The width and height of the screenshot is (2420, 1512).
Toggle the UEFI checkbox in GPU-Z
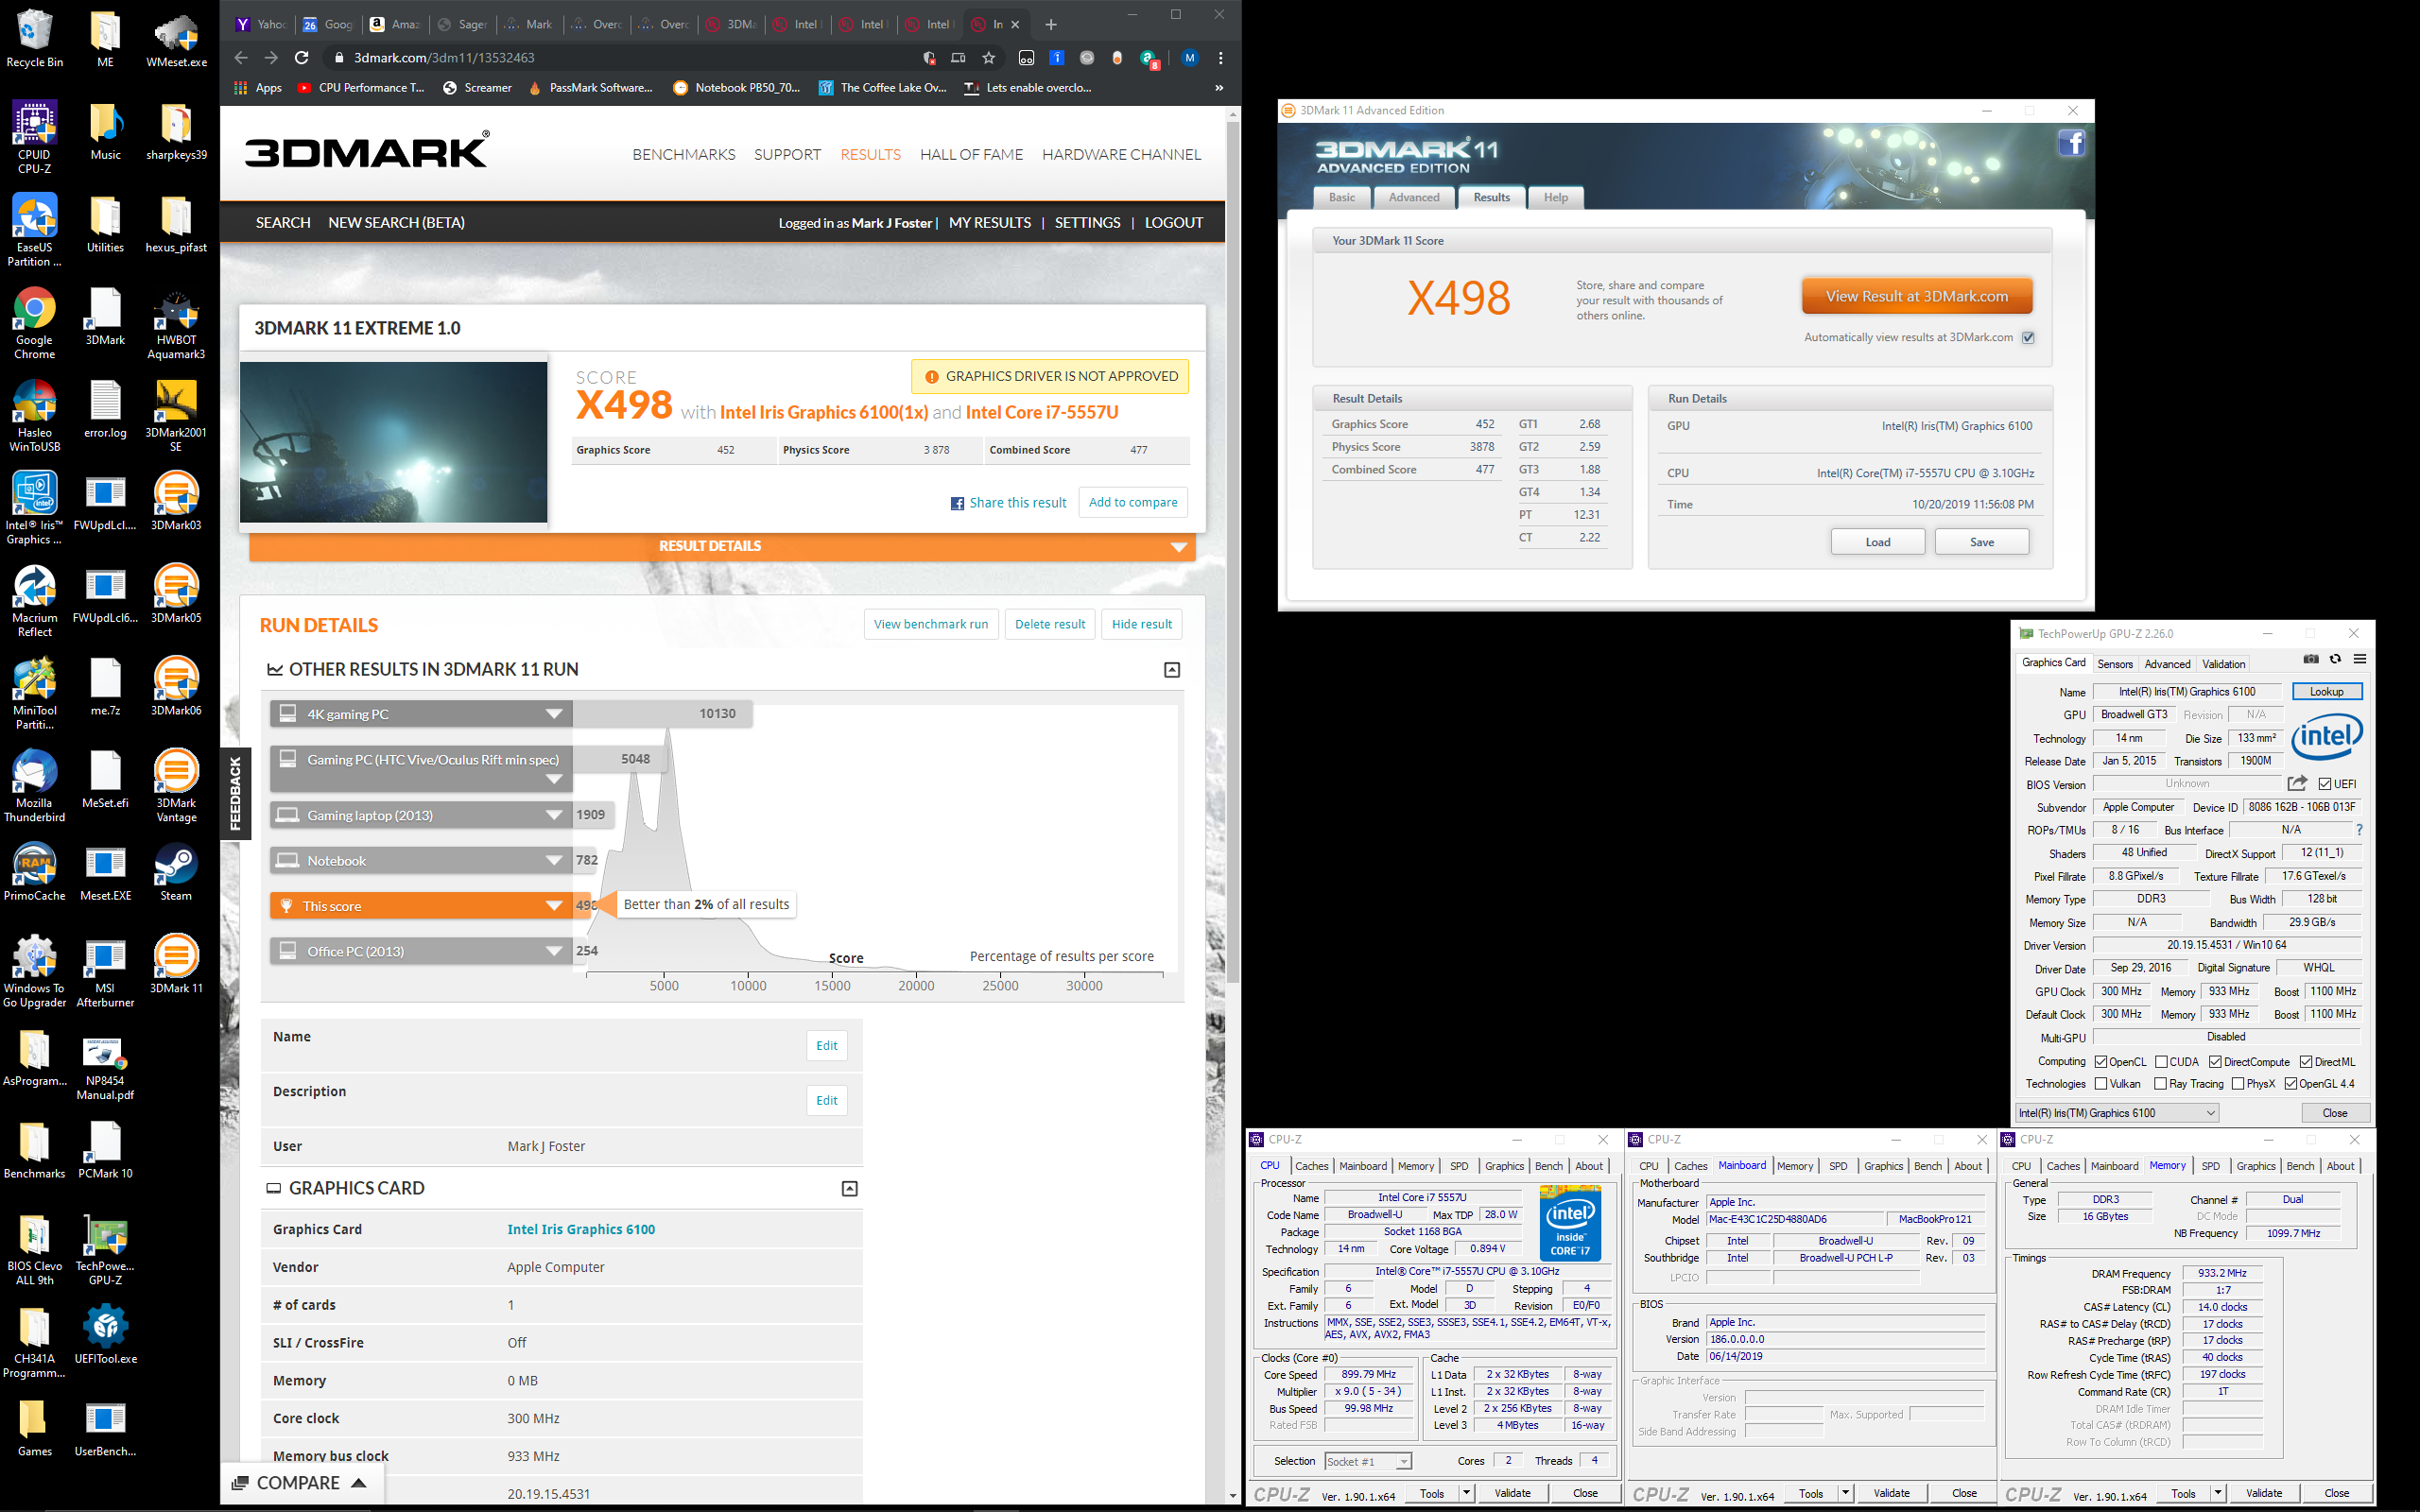coord(2325,784)
